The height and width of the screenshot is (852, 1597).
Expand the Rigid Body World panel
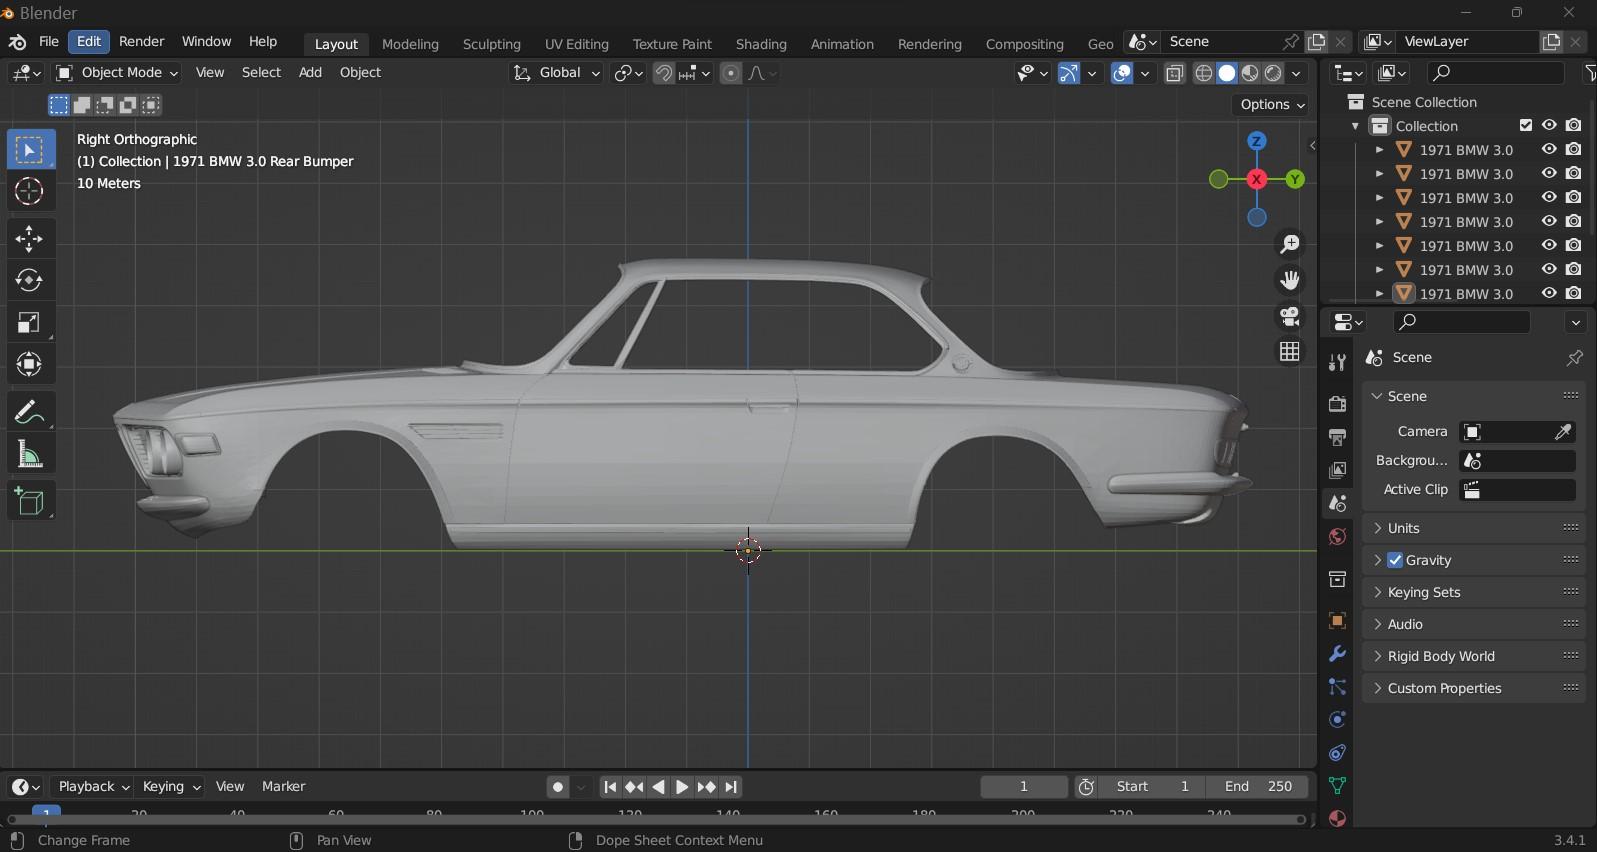pyautogui.click(x=1474, y=656)
